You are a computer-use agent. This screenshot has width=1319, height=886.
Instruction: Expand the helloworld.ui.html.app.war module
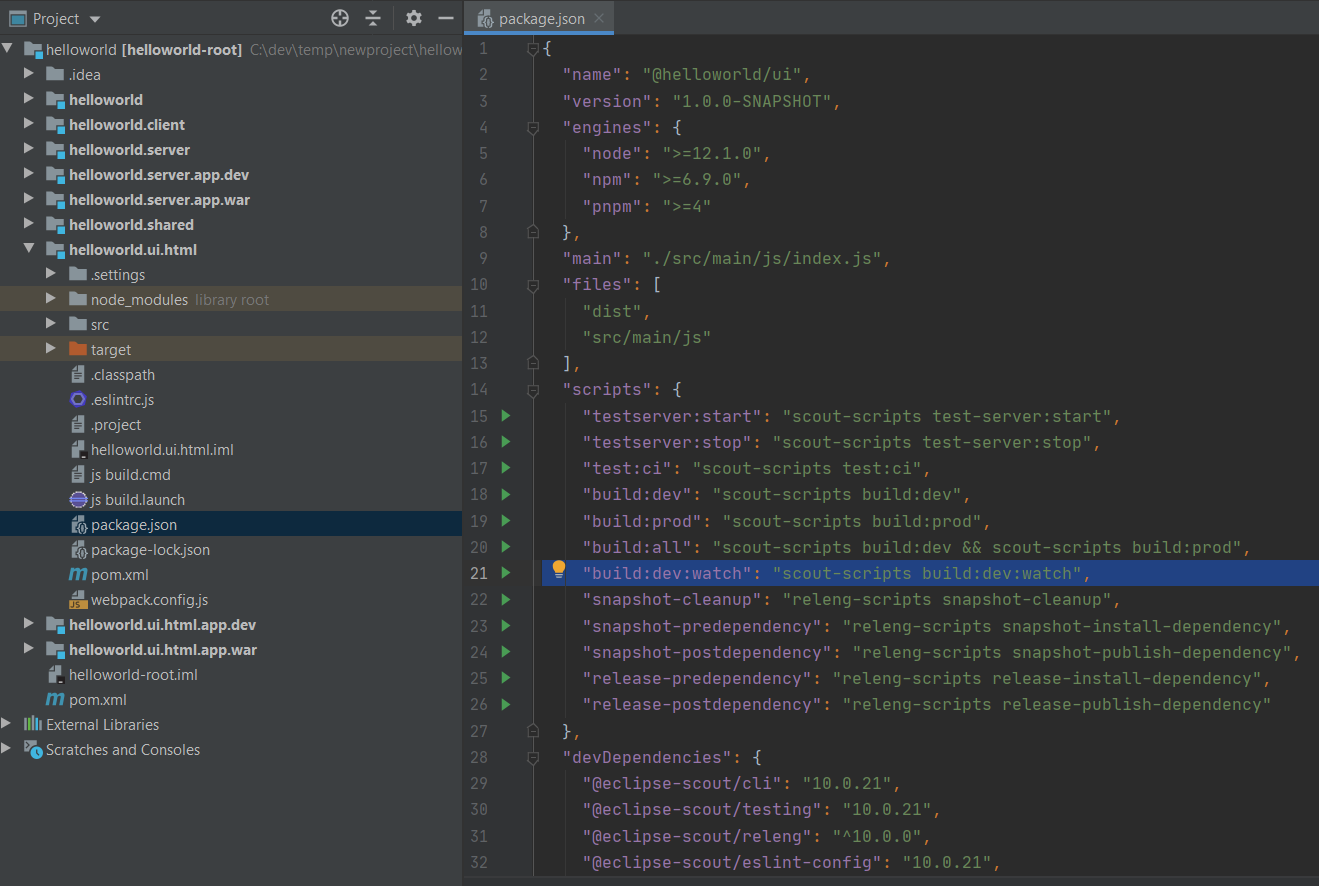point(29,649)
